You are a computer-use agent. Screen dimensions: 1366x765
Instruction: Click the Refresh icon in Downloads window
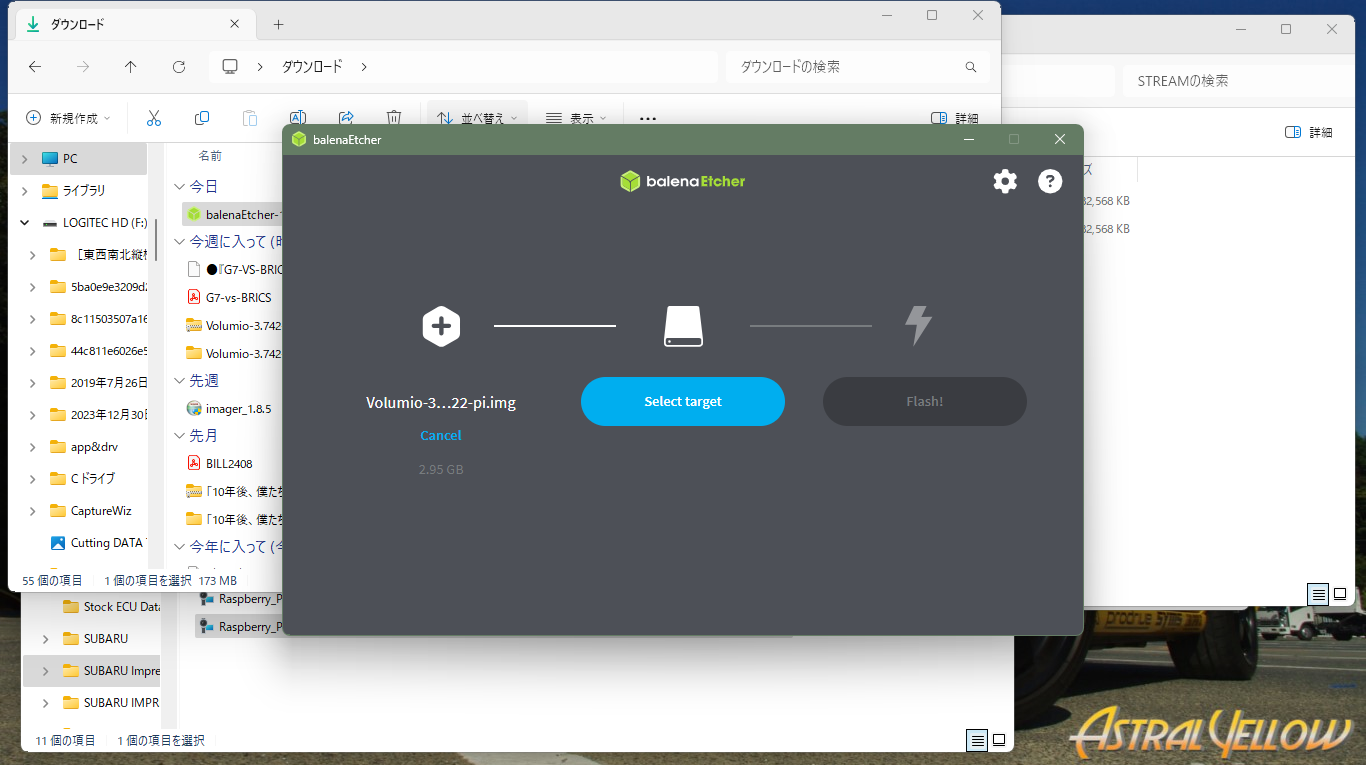(x=179, y=67)
